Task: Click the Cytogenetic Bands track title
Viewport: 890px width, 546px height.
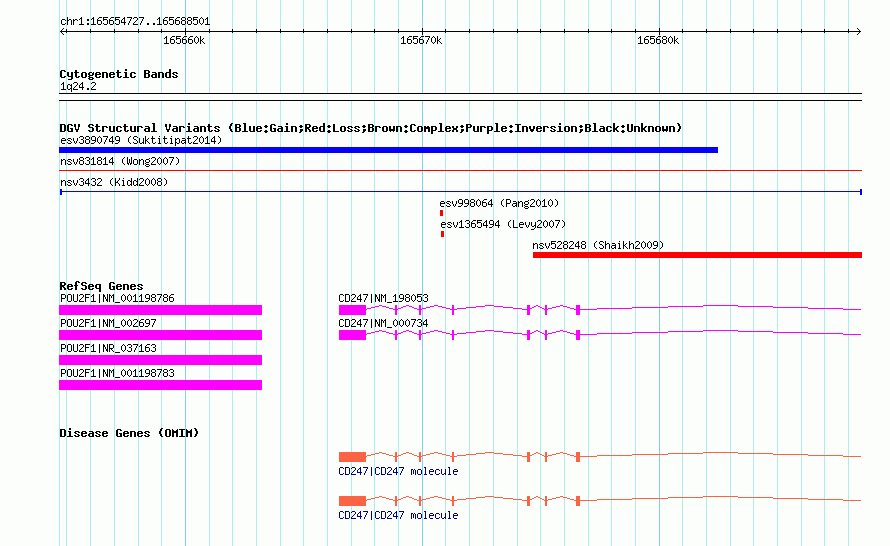Action: (x=119, y=74)
